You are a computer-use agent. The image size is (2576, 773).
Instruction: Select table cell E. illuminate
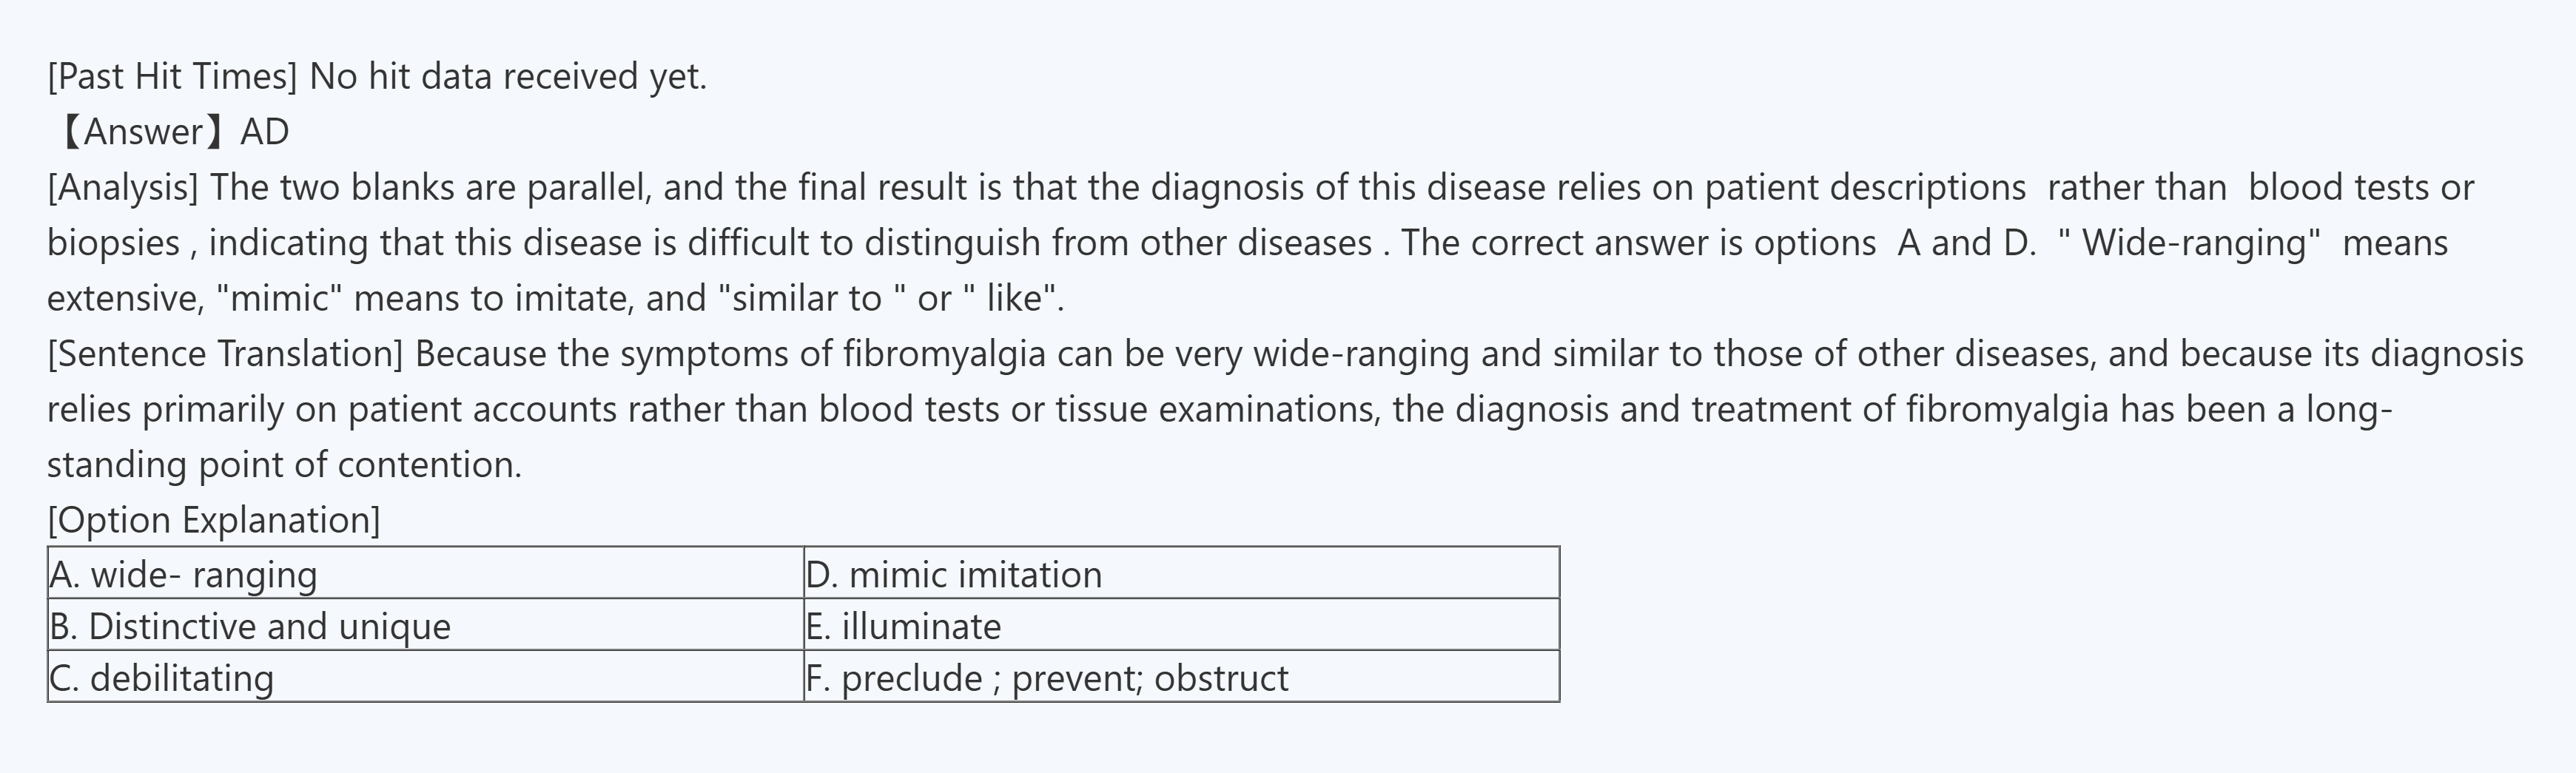click(903, 627)
